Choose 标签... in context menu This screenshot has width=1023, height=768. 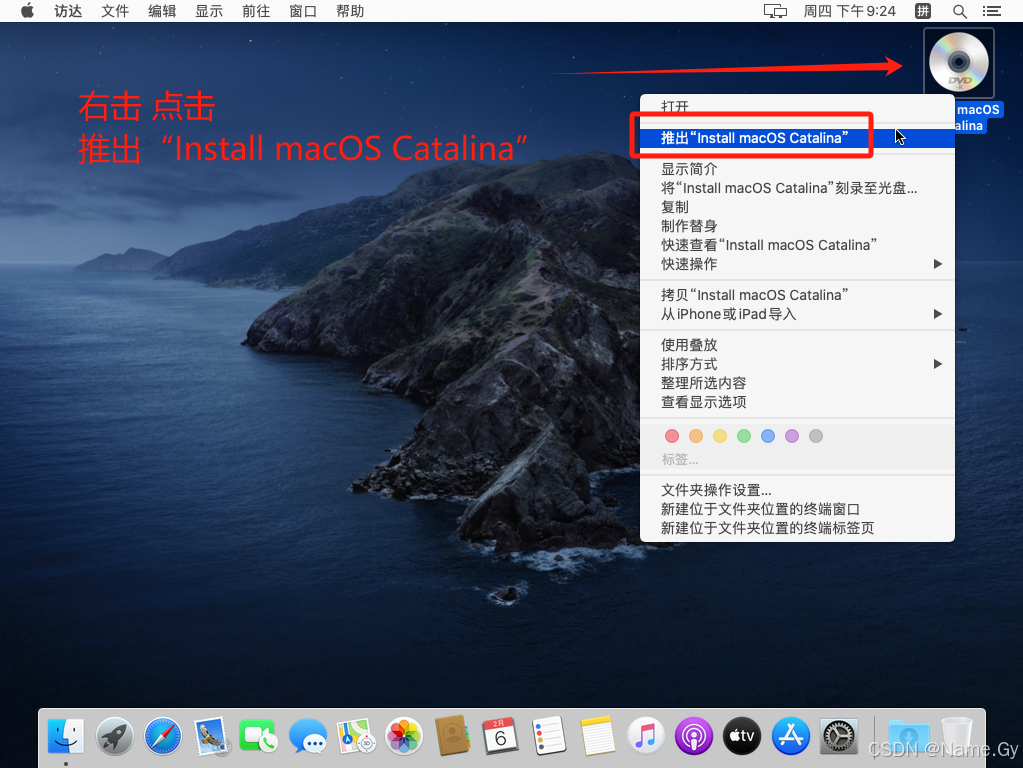click(x=680, y=459)
